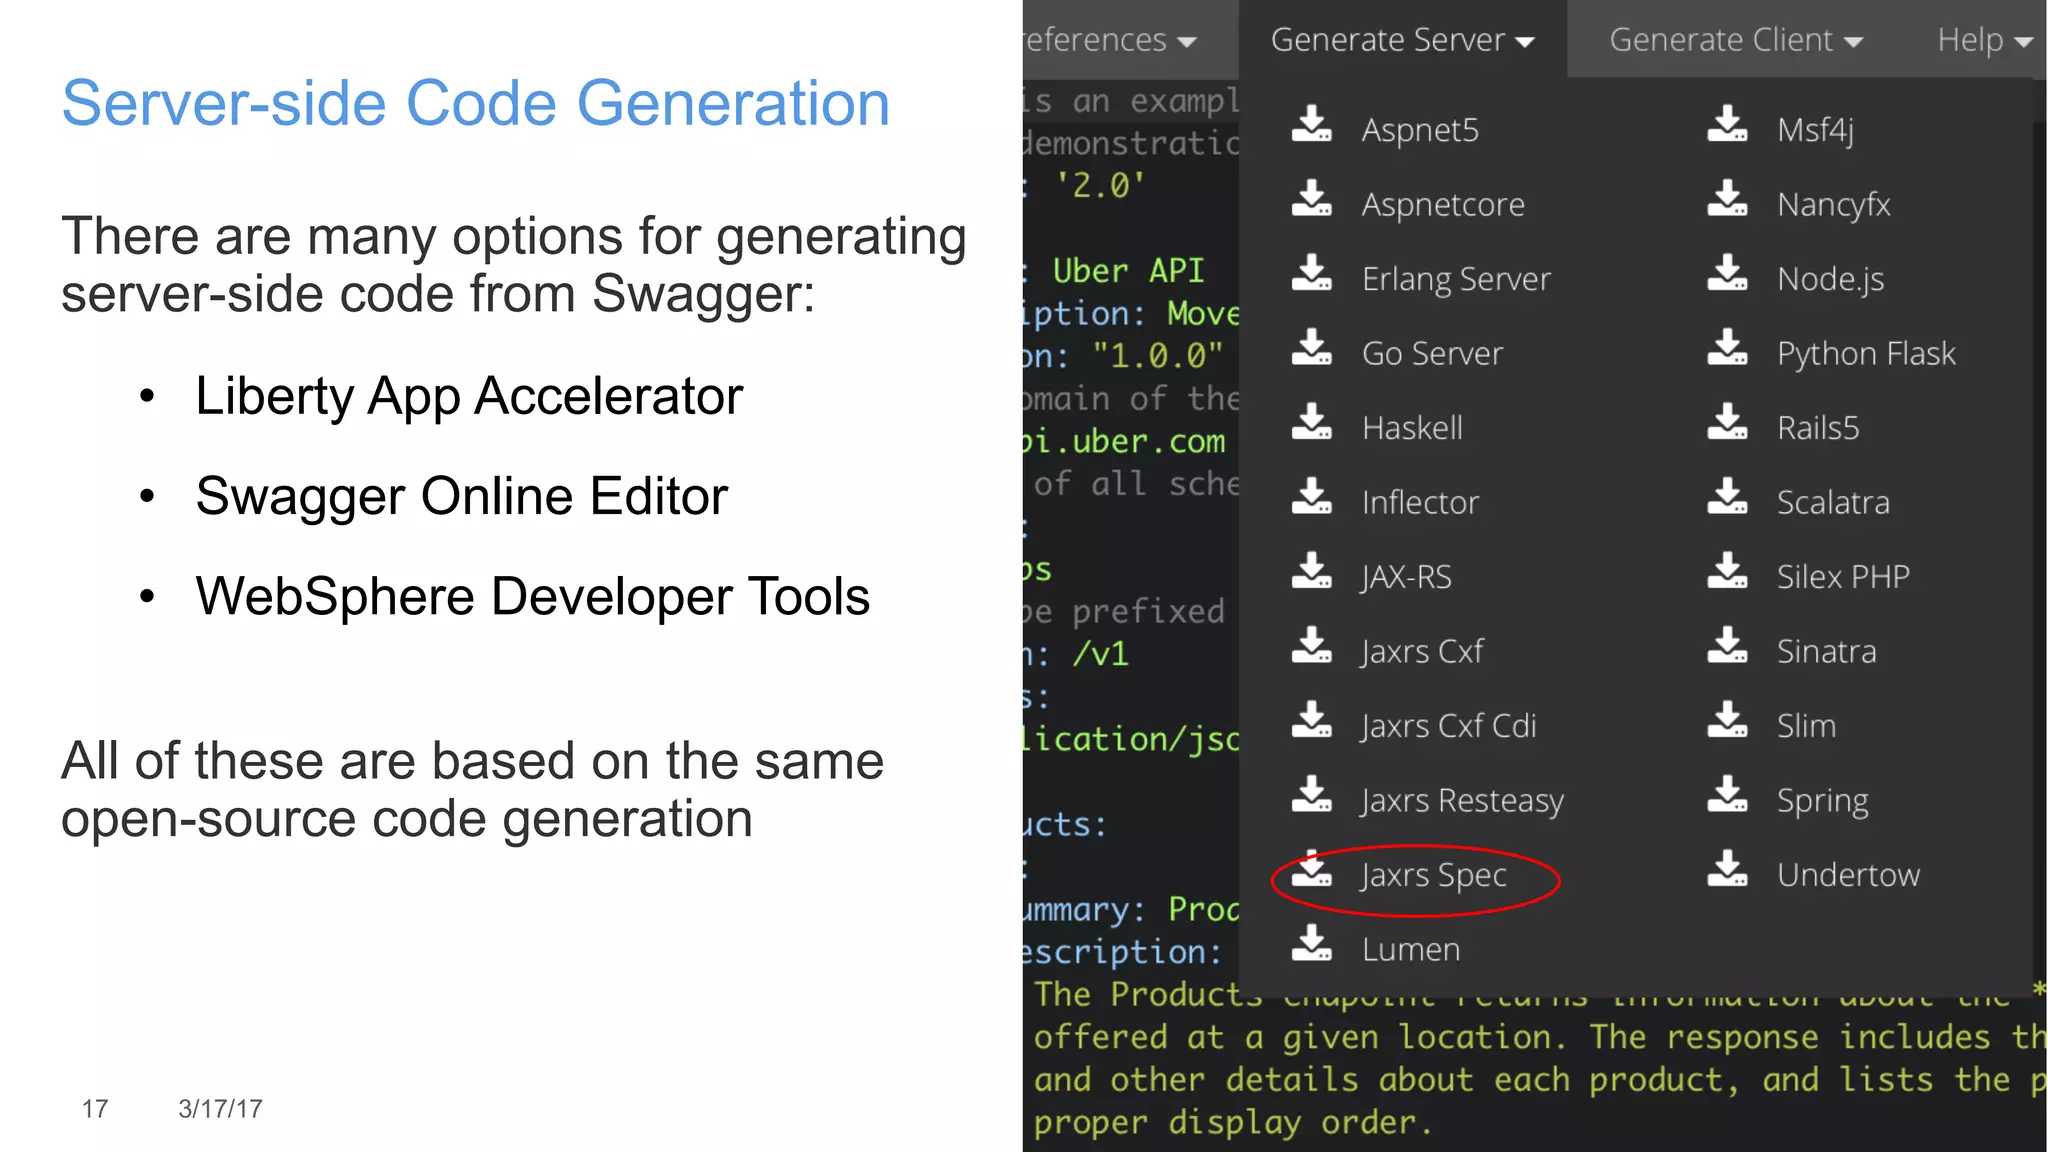This screenshot has width=2048, height=1152.
Task: Click the slide number '17'
Action: [95, 1109]
